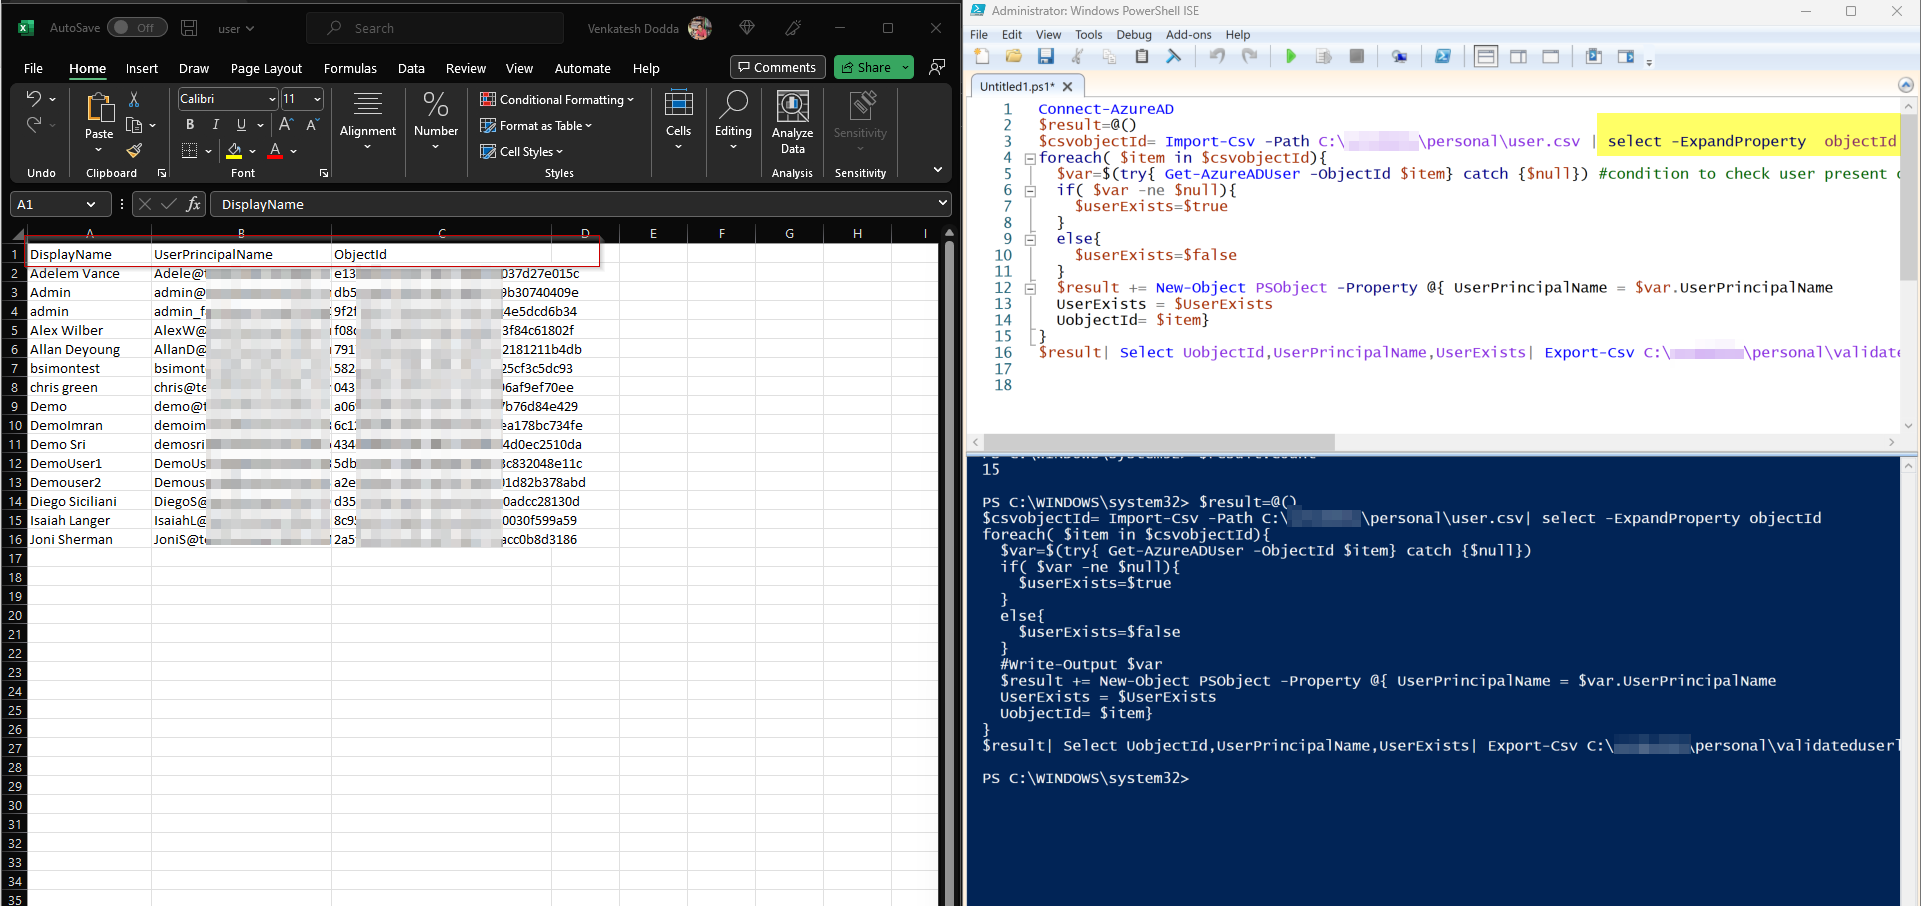Click Excel Save icon in title bar
This screenshot has height=906, width=1921.
pos(189,28)
